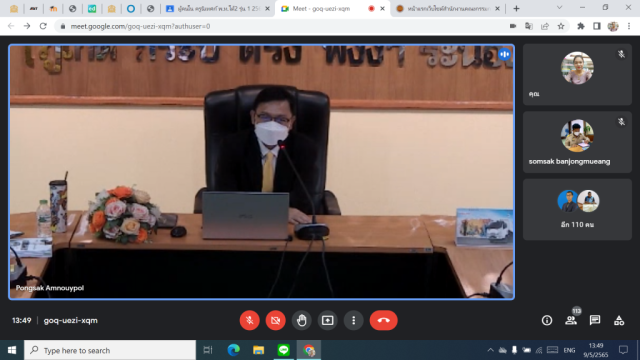Toggle the camera off button
Viewport: 640px width, 360px height.
276,320
